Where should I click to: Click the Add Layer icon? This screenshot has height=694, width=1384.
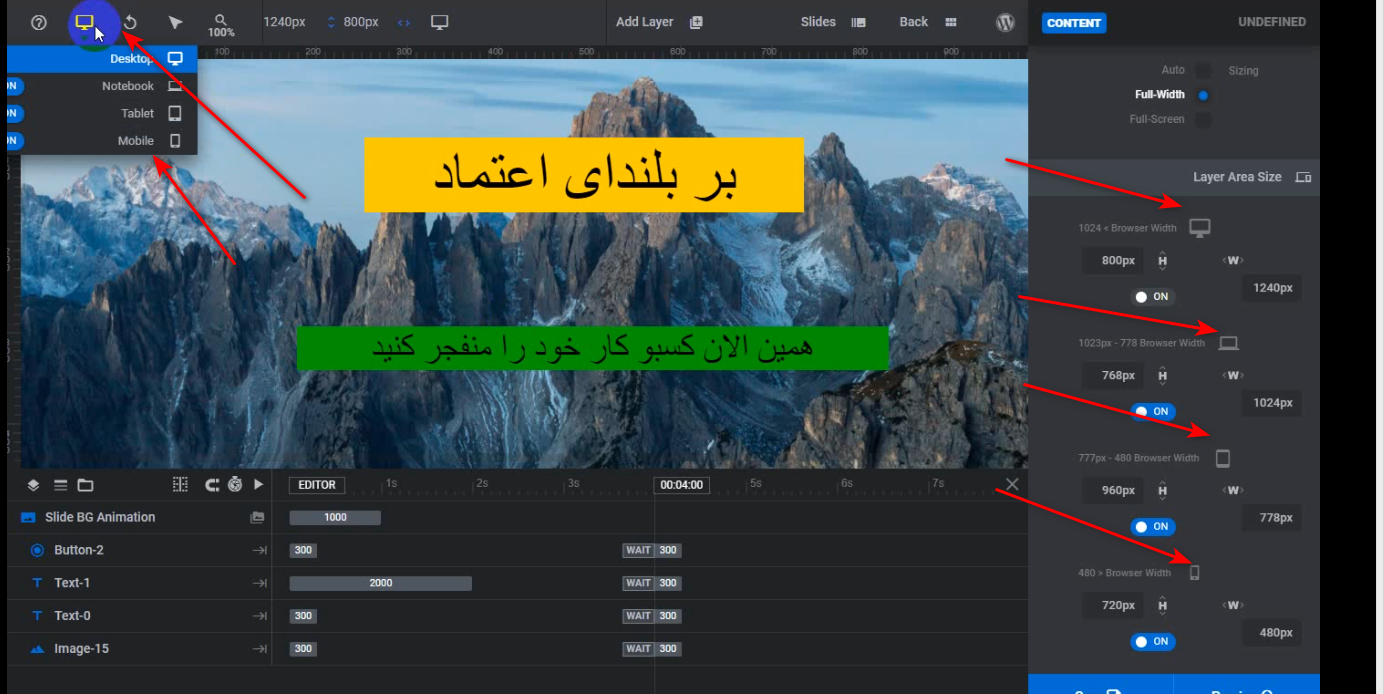(697, 22)
